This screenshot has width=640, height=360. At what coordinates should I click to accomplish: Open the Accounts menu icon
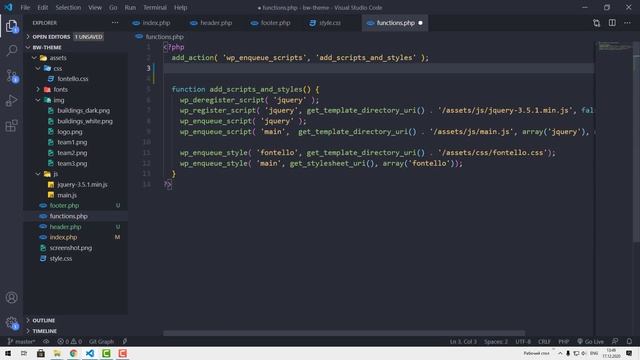11,298
